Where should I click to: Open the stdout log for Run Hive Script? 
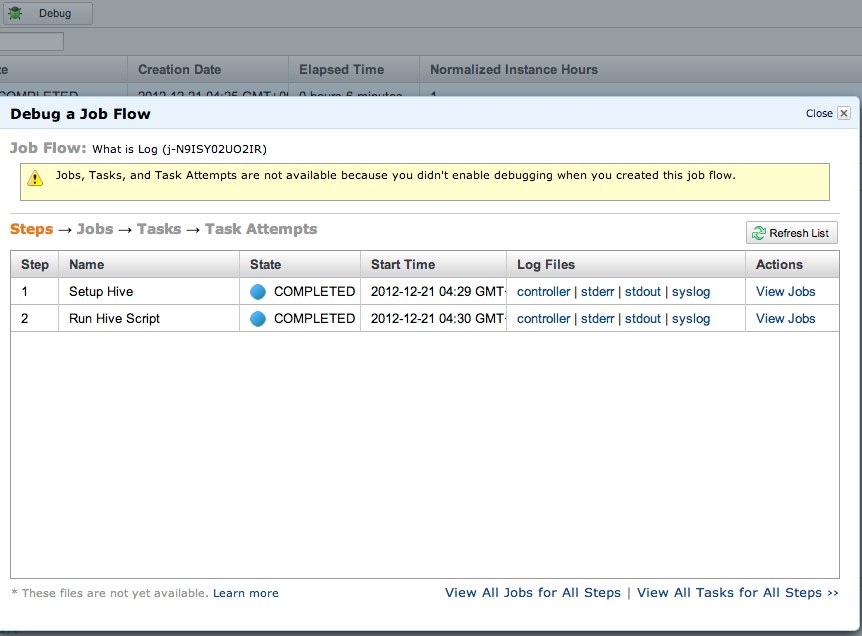click(643, 319)
